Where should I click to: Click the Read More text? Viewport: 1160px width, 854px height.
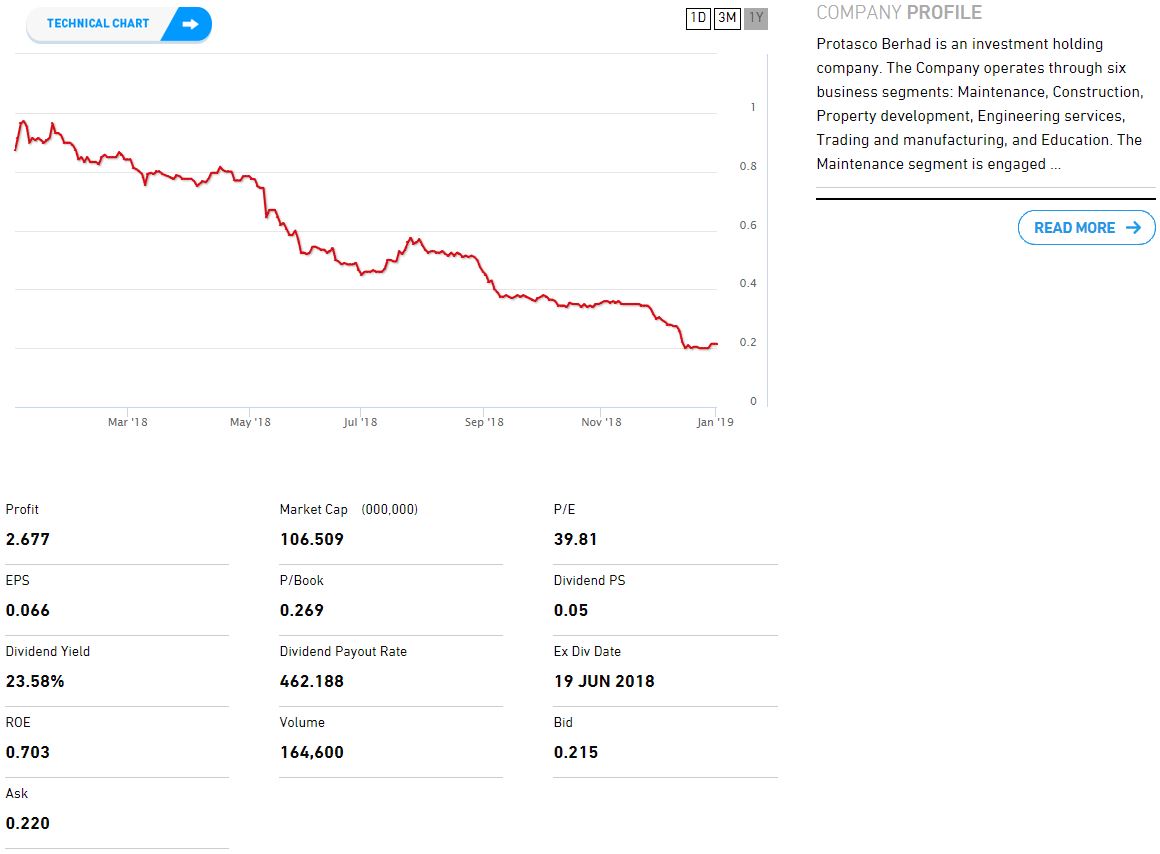coord(1074,228)
